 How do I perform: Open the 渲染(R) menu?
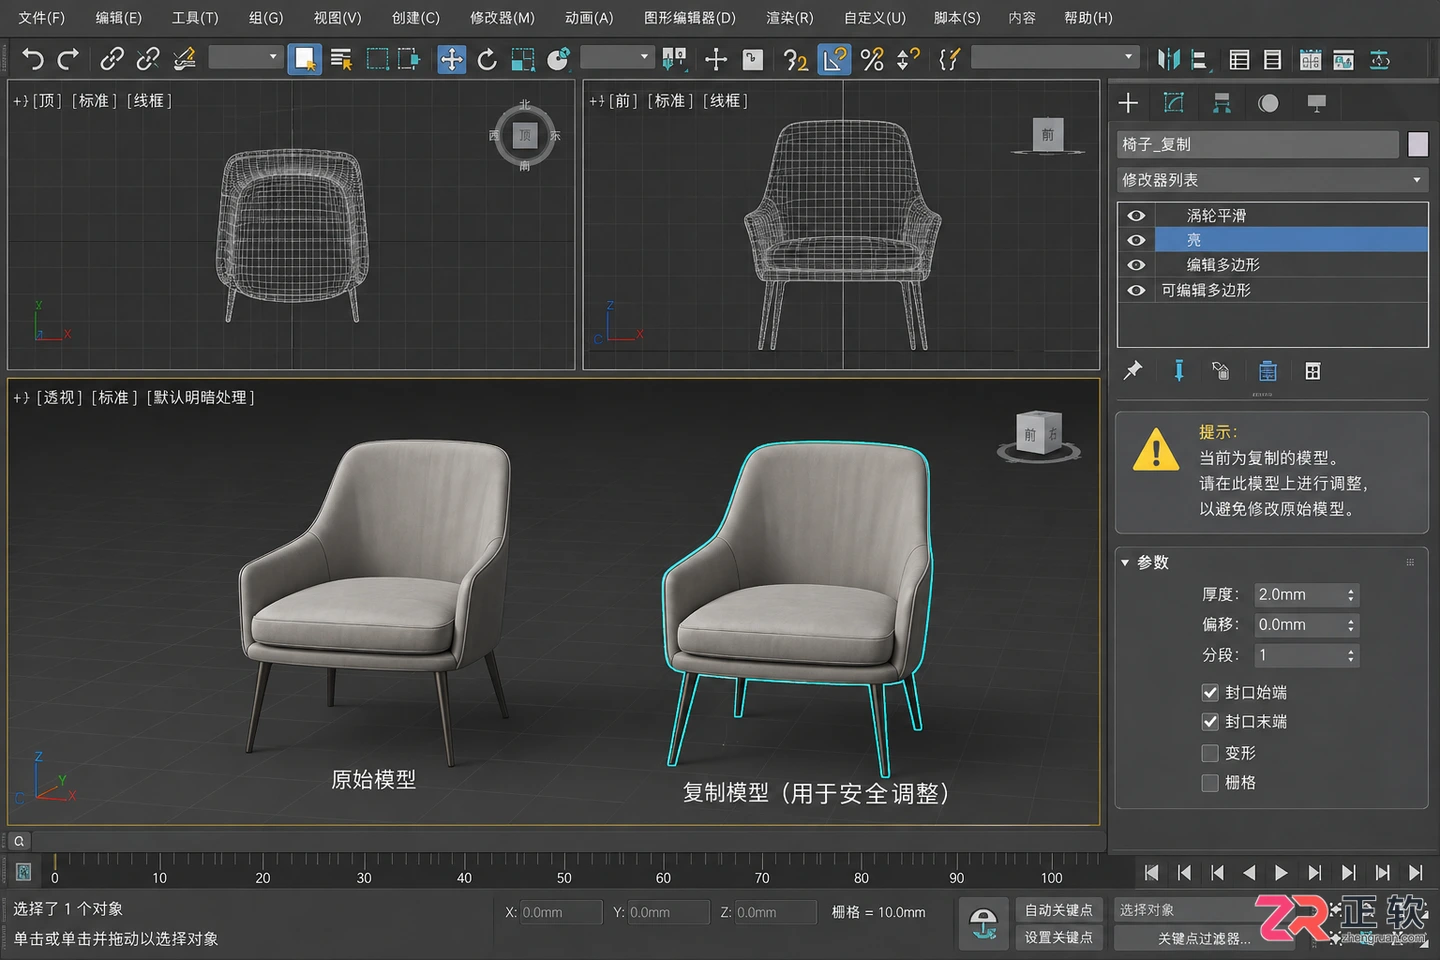point(789,18)
